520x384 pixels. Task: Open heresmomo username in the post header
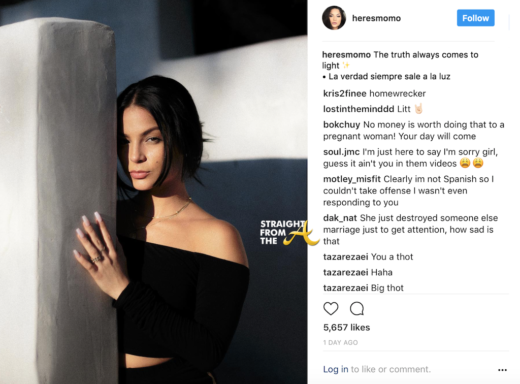[376, 18]
